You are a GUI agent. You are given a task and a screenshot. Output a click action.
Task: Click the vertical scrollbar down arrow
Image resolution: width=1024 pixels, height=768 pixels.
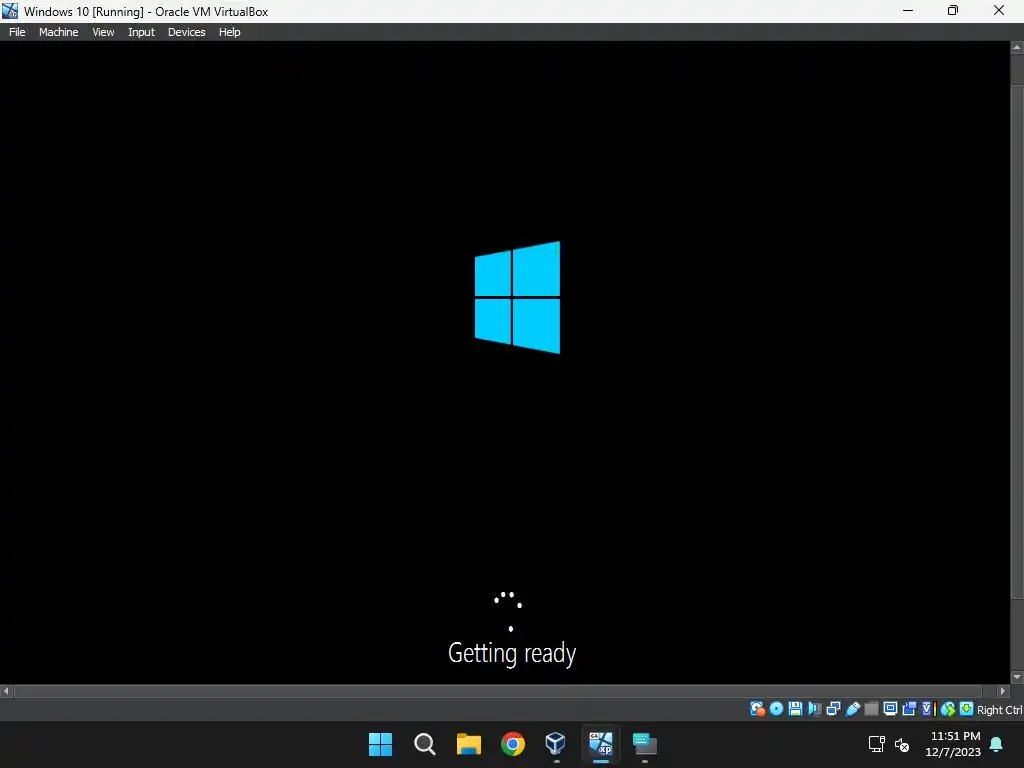1017,677
